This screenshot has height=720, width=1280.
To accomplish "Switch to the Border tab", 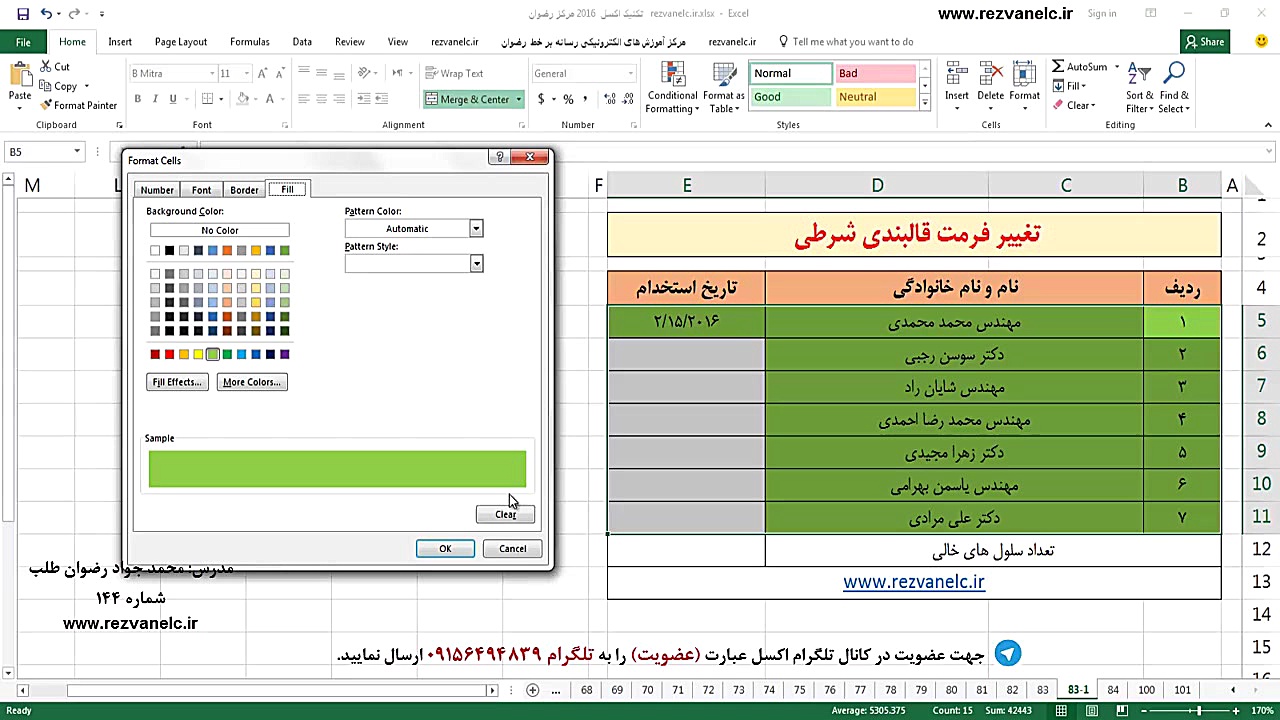I will pyautogui.click(x=244, y=189).
